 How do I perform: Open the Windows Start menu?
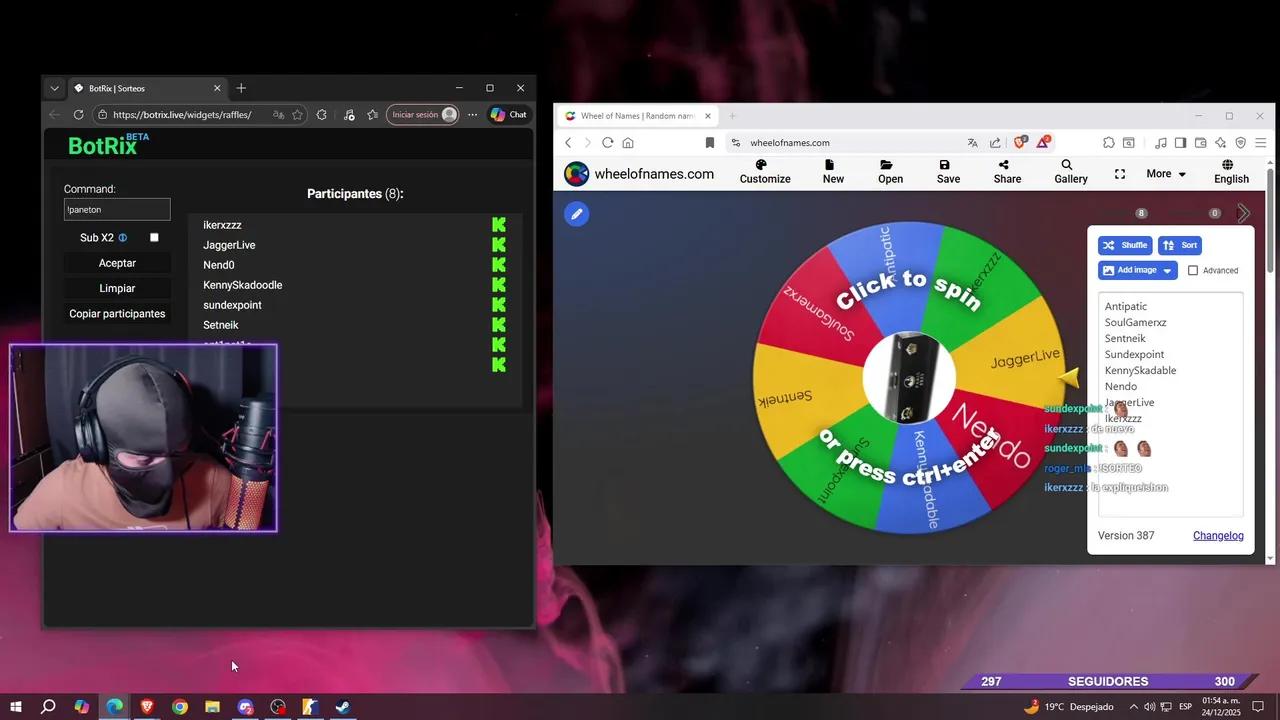click(15, 707)
